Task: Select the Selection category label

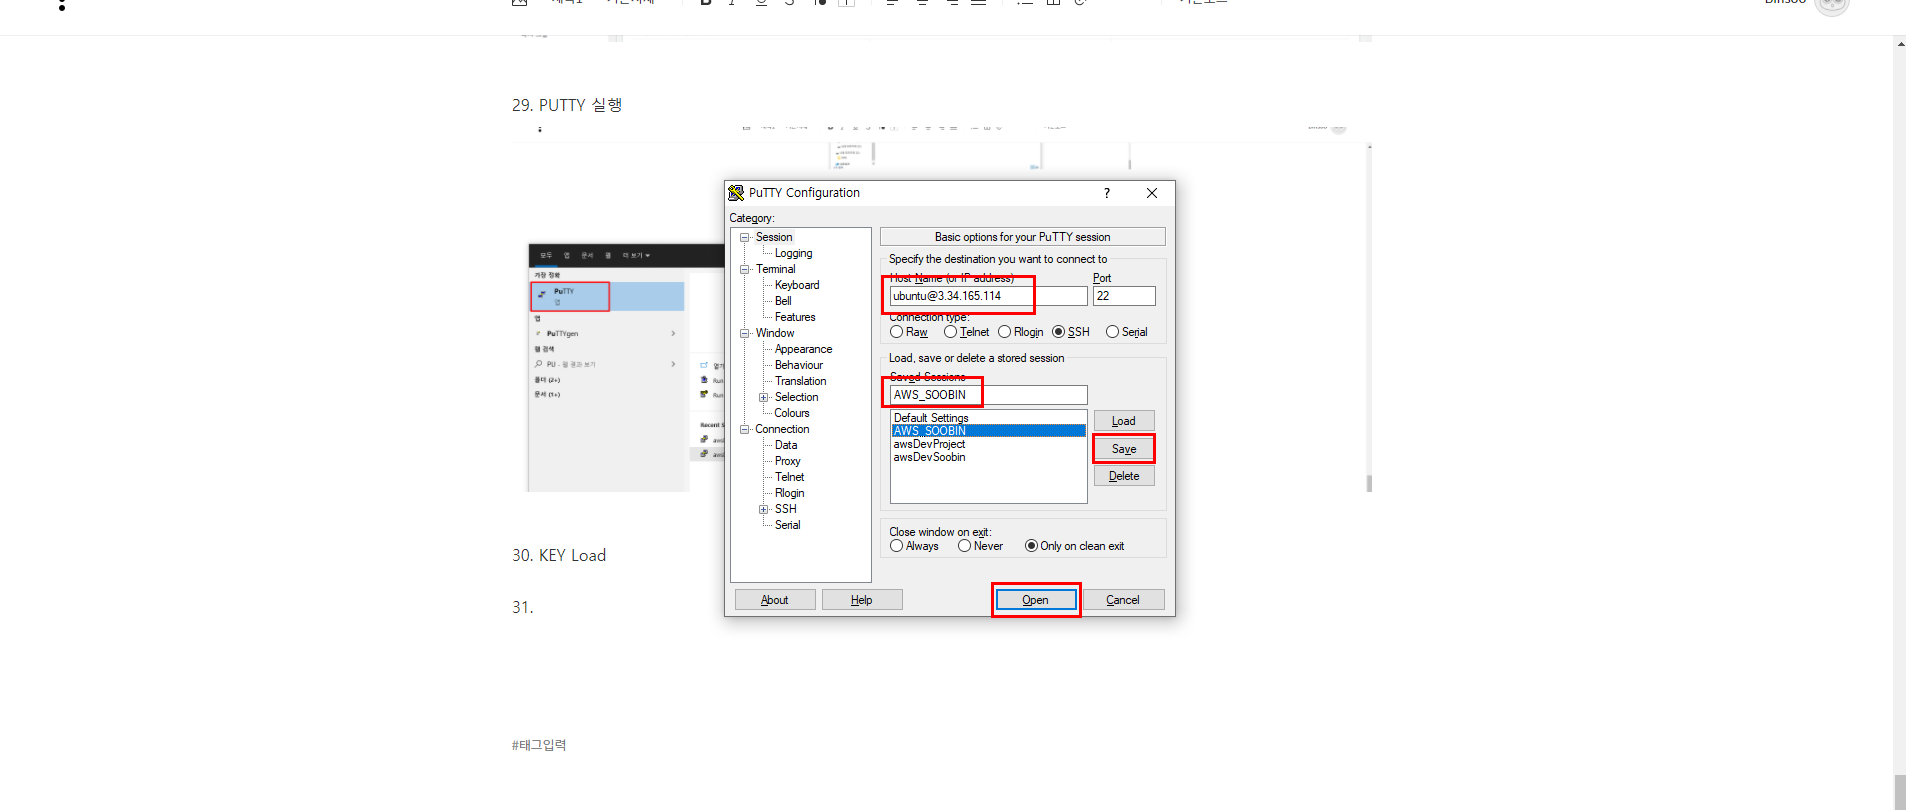Action: click(796, 397)
